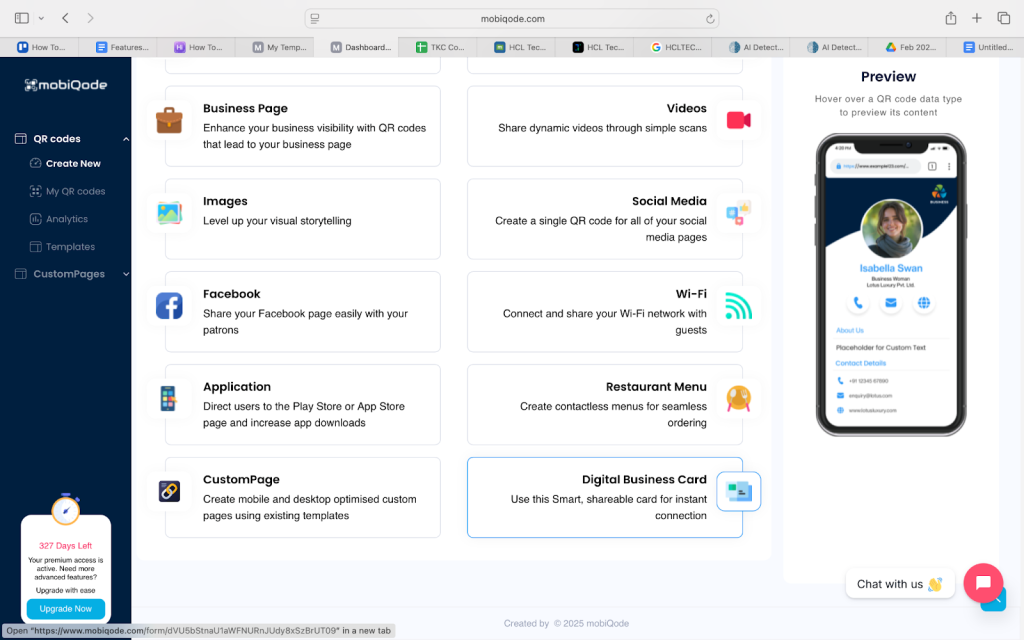Expand the CustomPages sidebar section
Viewport: 1024px width, 640px height.
tap(125, 274)
